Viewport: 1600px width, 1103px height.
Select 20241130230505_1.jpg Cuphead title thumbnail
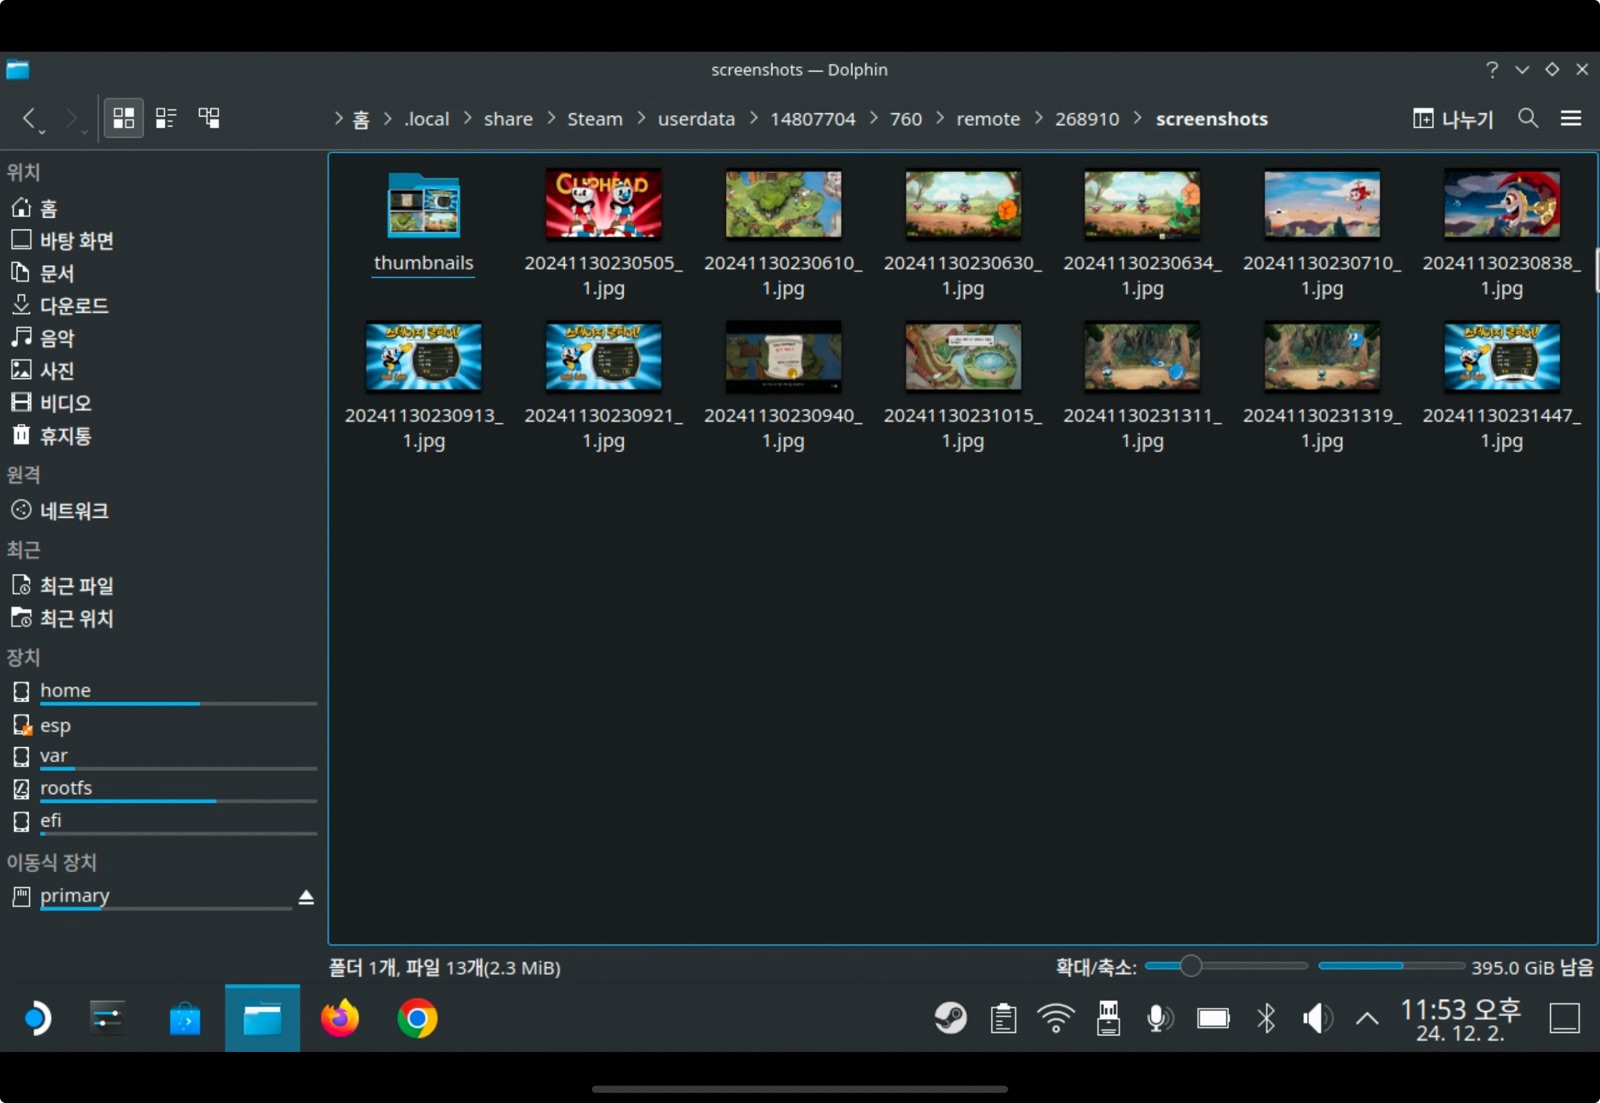coord(603,235)
